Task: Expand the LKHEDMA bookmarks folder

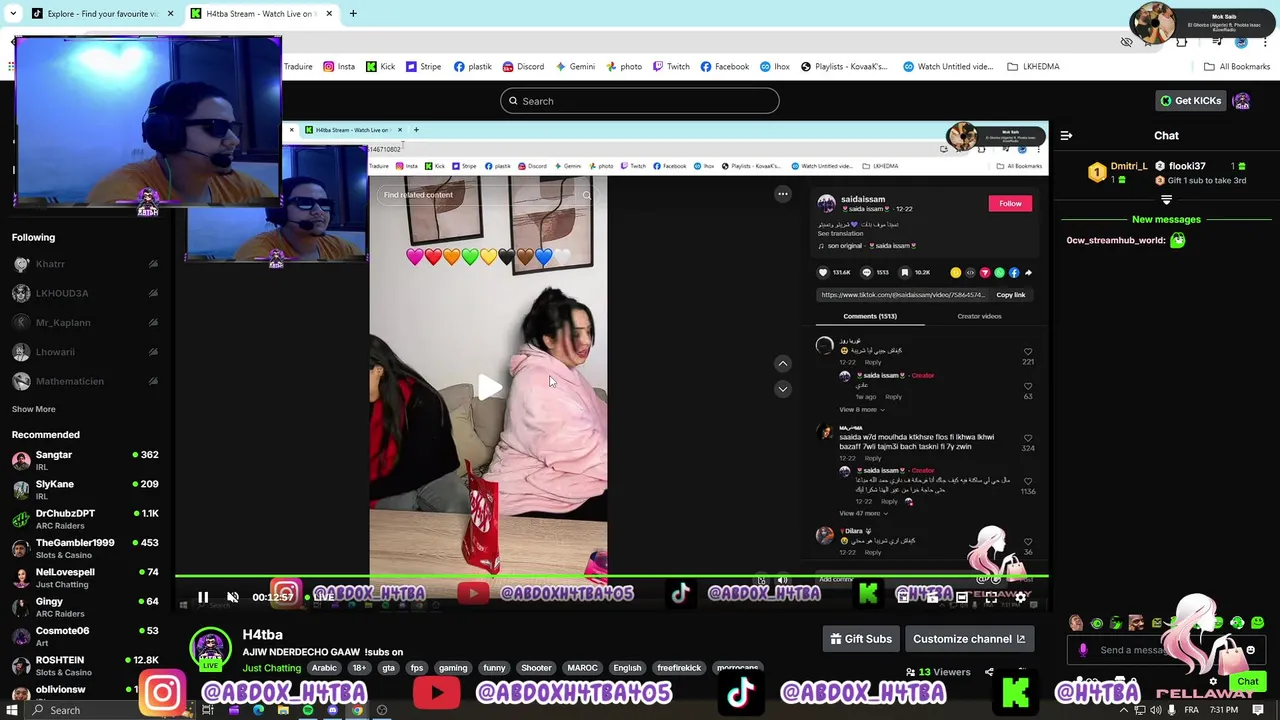Action: pyautogui.click(x=1033, y=67)
